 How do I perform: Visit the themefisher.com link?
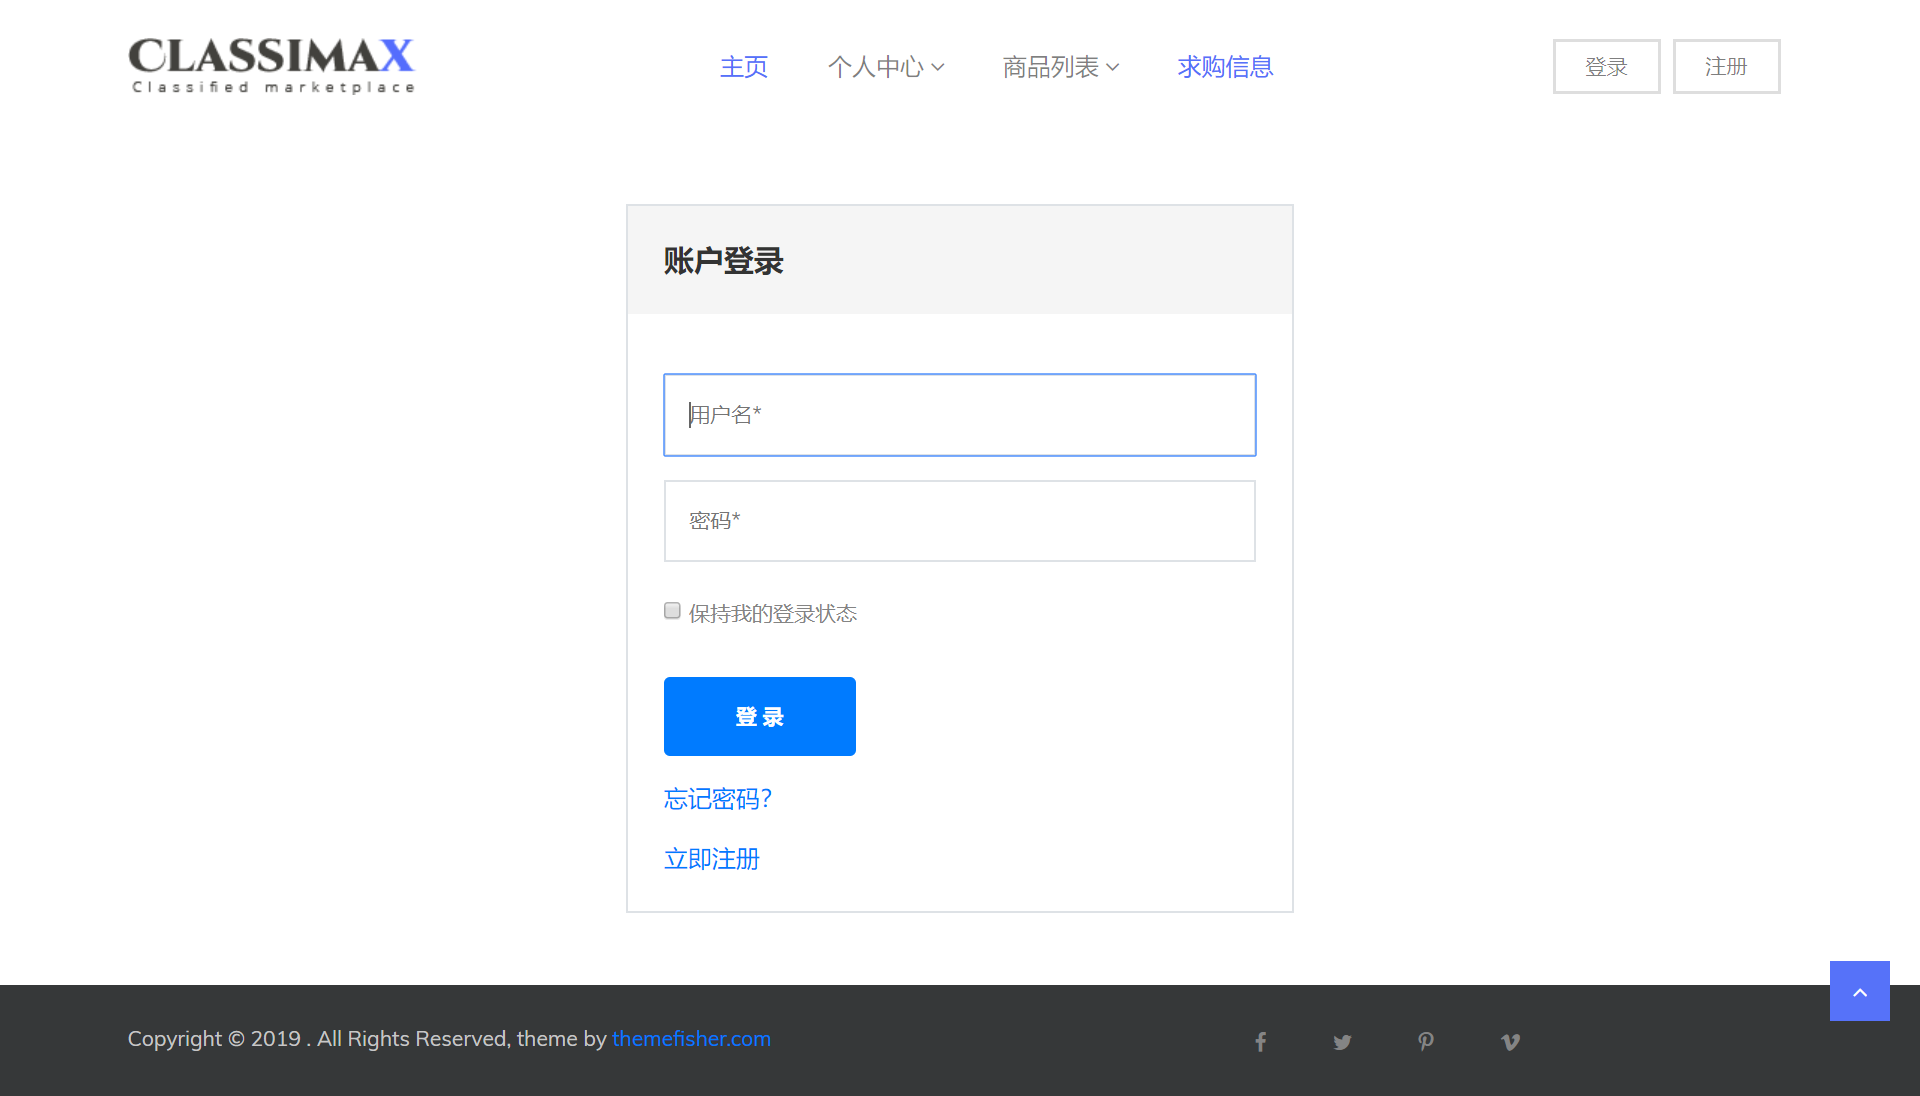pyautogui.click(x=691, y=1039)
